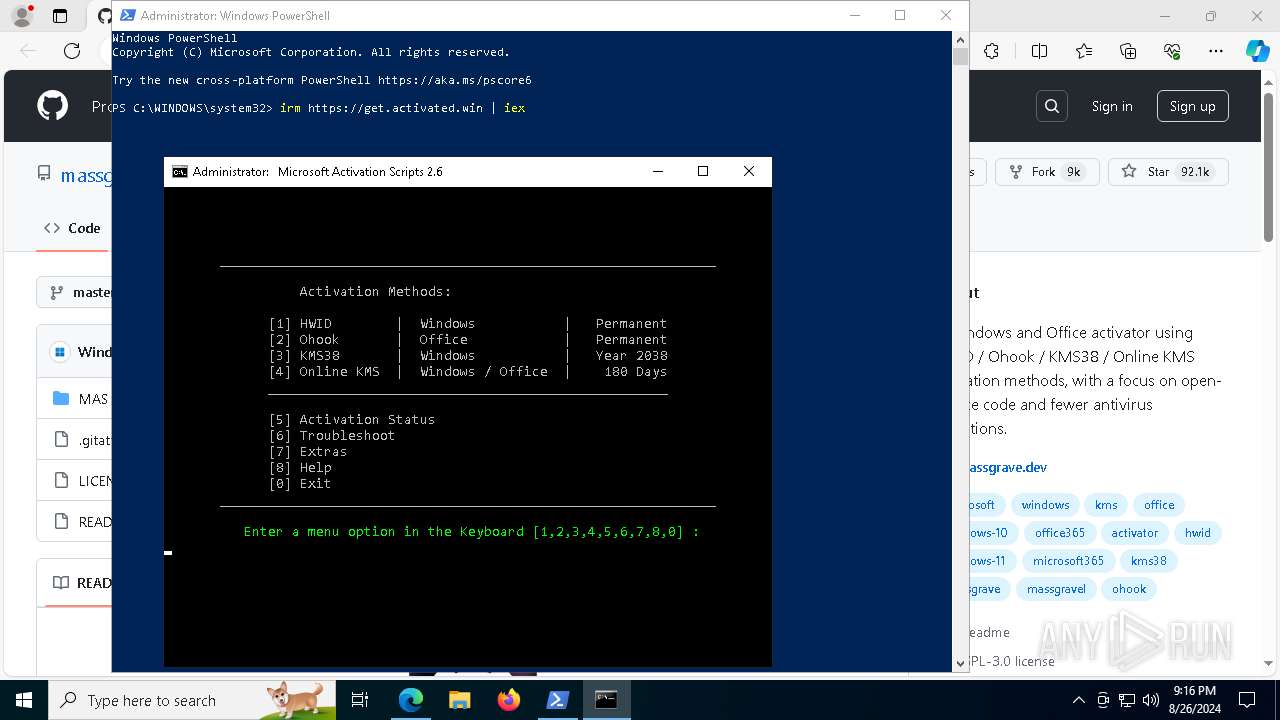Screen dimensions: 1280x720
Task: Click the GitHub search magnifier
Action: coord(1052,106)
